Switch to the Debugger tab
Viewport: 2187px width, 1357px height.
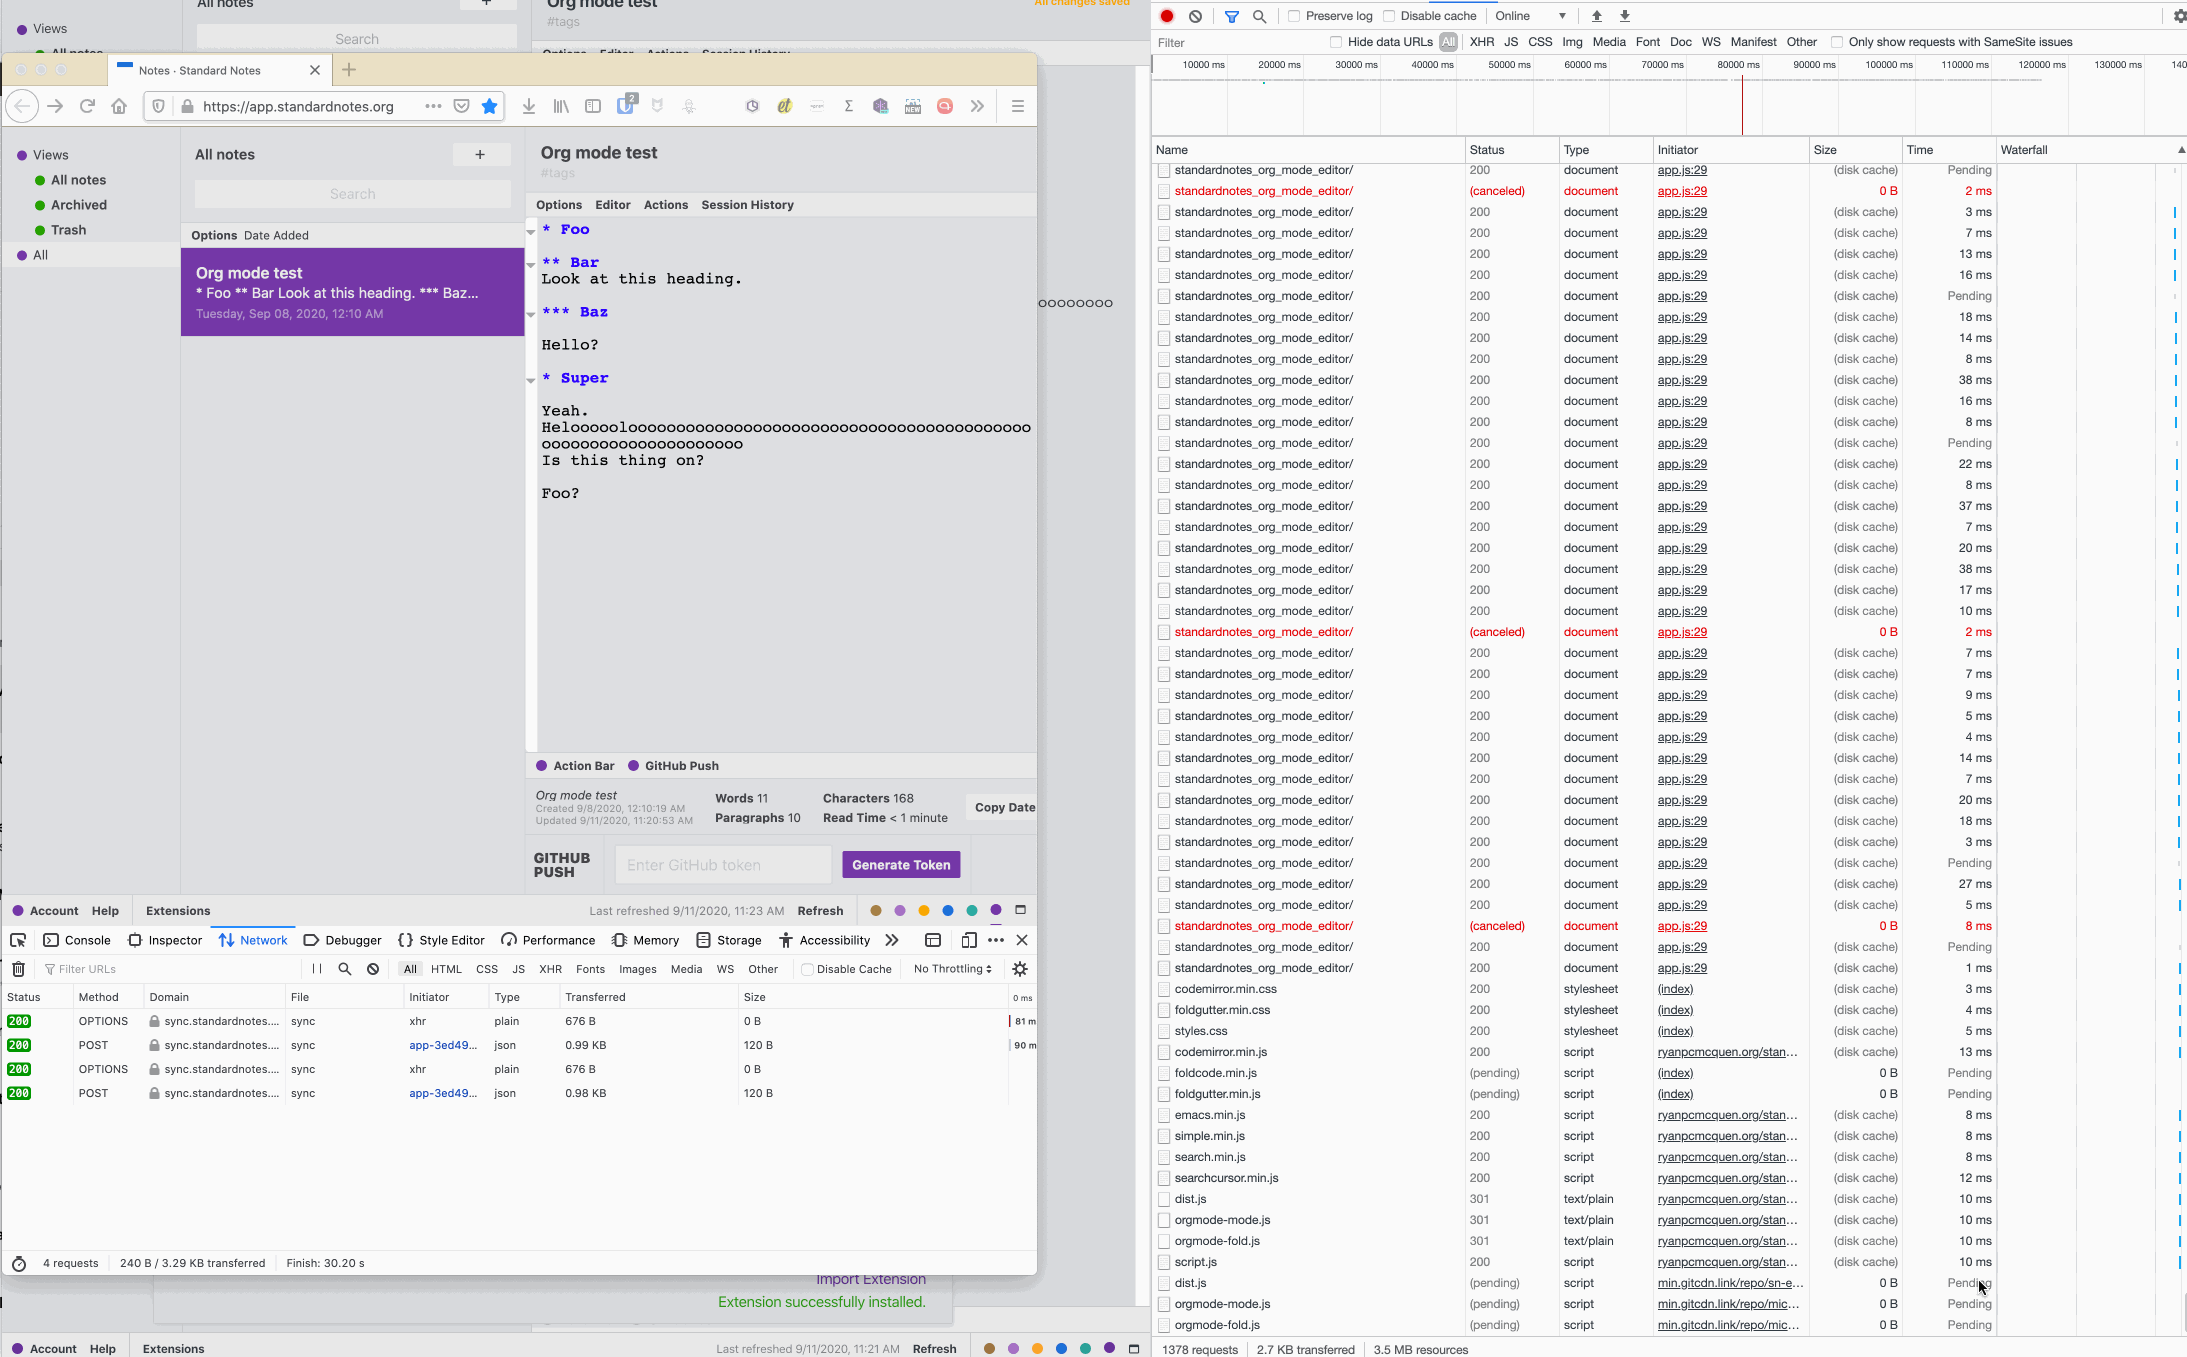tap(342, 940)
